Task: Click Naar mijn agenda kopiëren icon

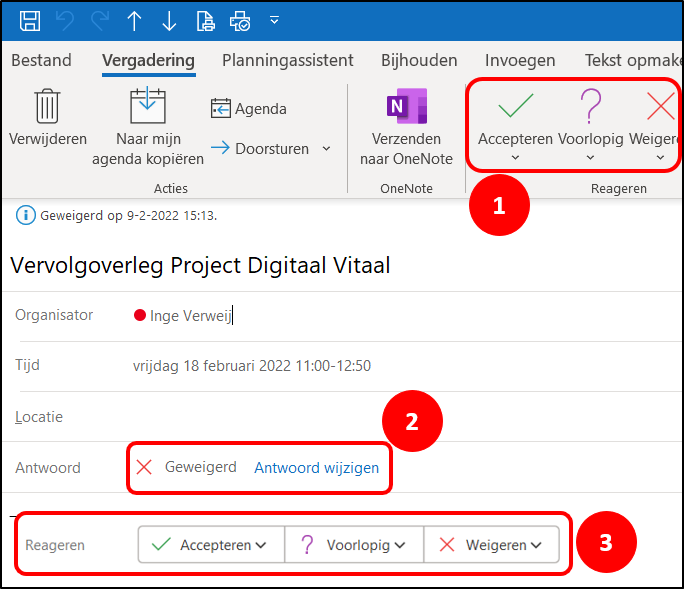Action: coord(147,105)
